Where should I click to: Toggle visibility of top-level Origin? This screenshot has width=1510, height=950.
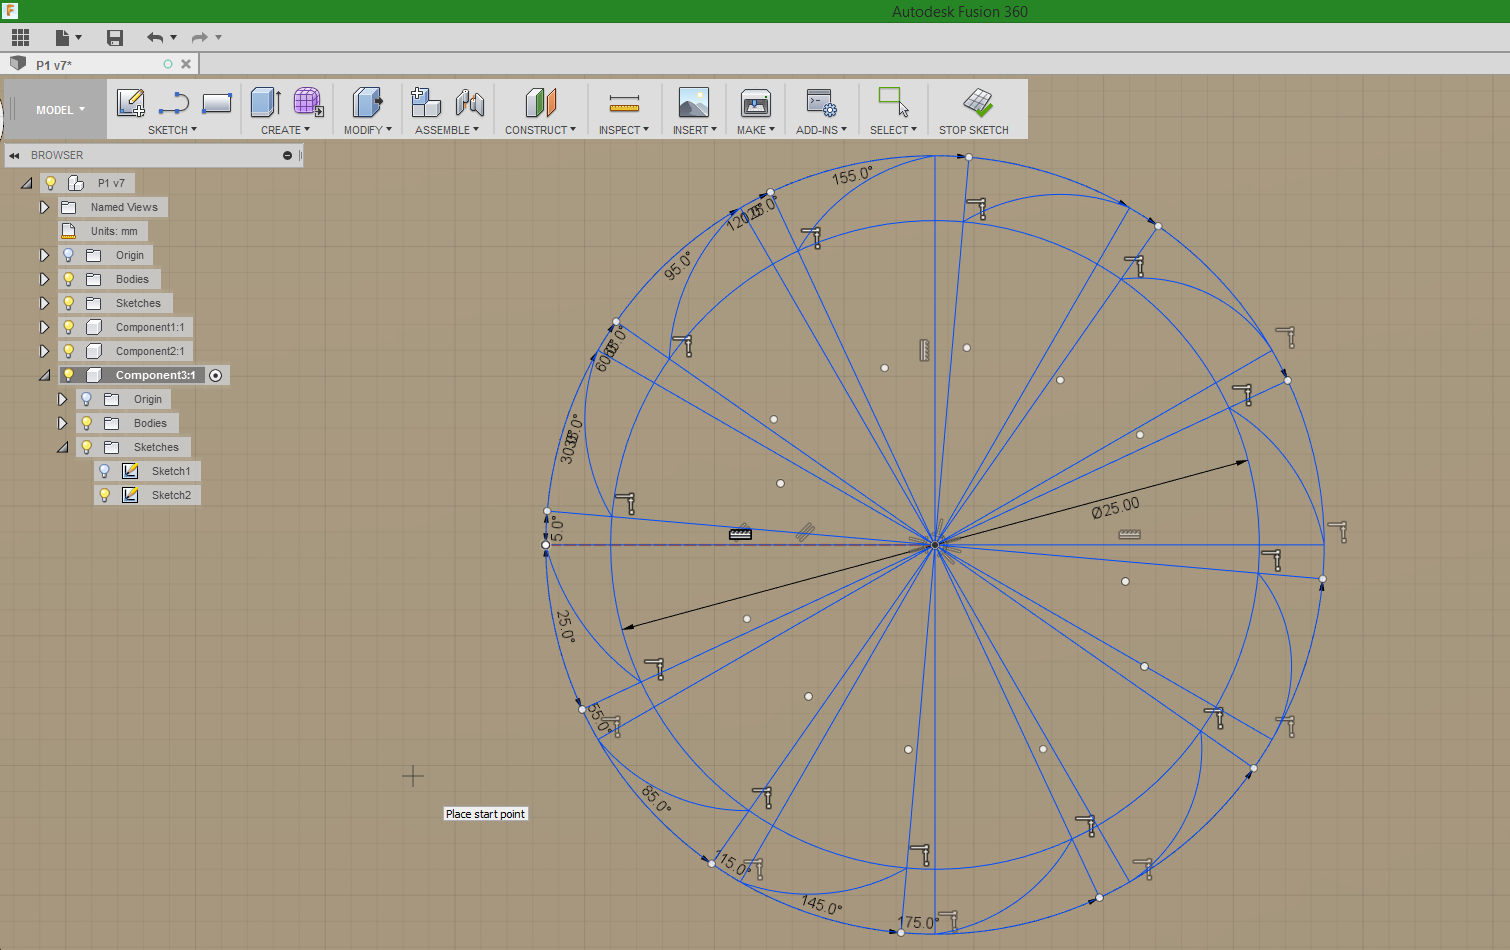click(x=69, y=255)
